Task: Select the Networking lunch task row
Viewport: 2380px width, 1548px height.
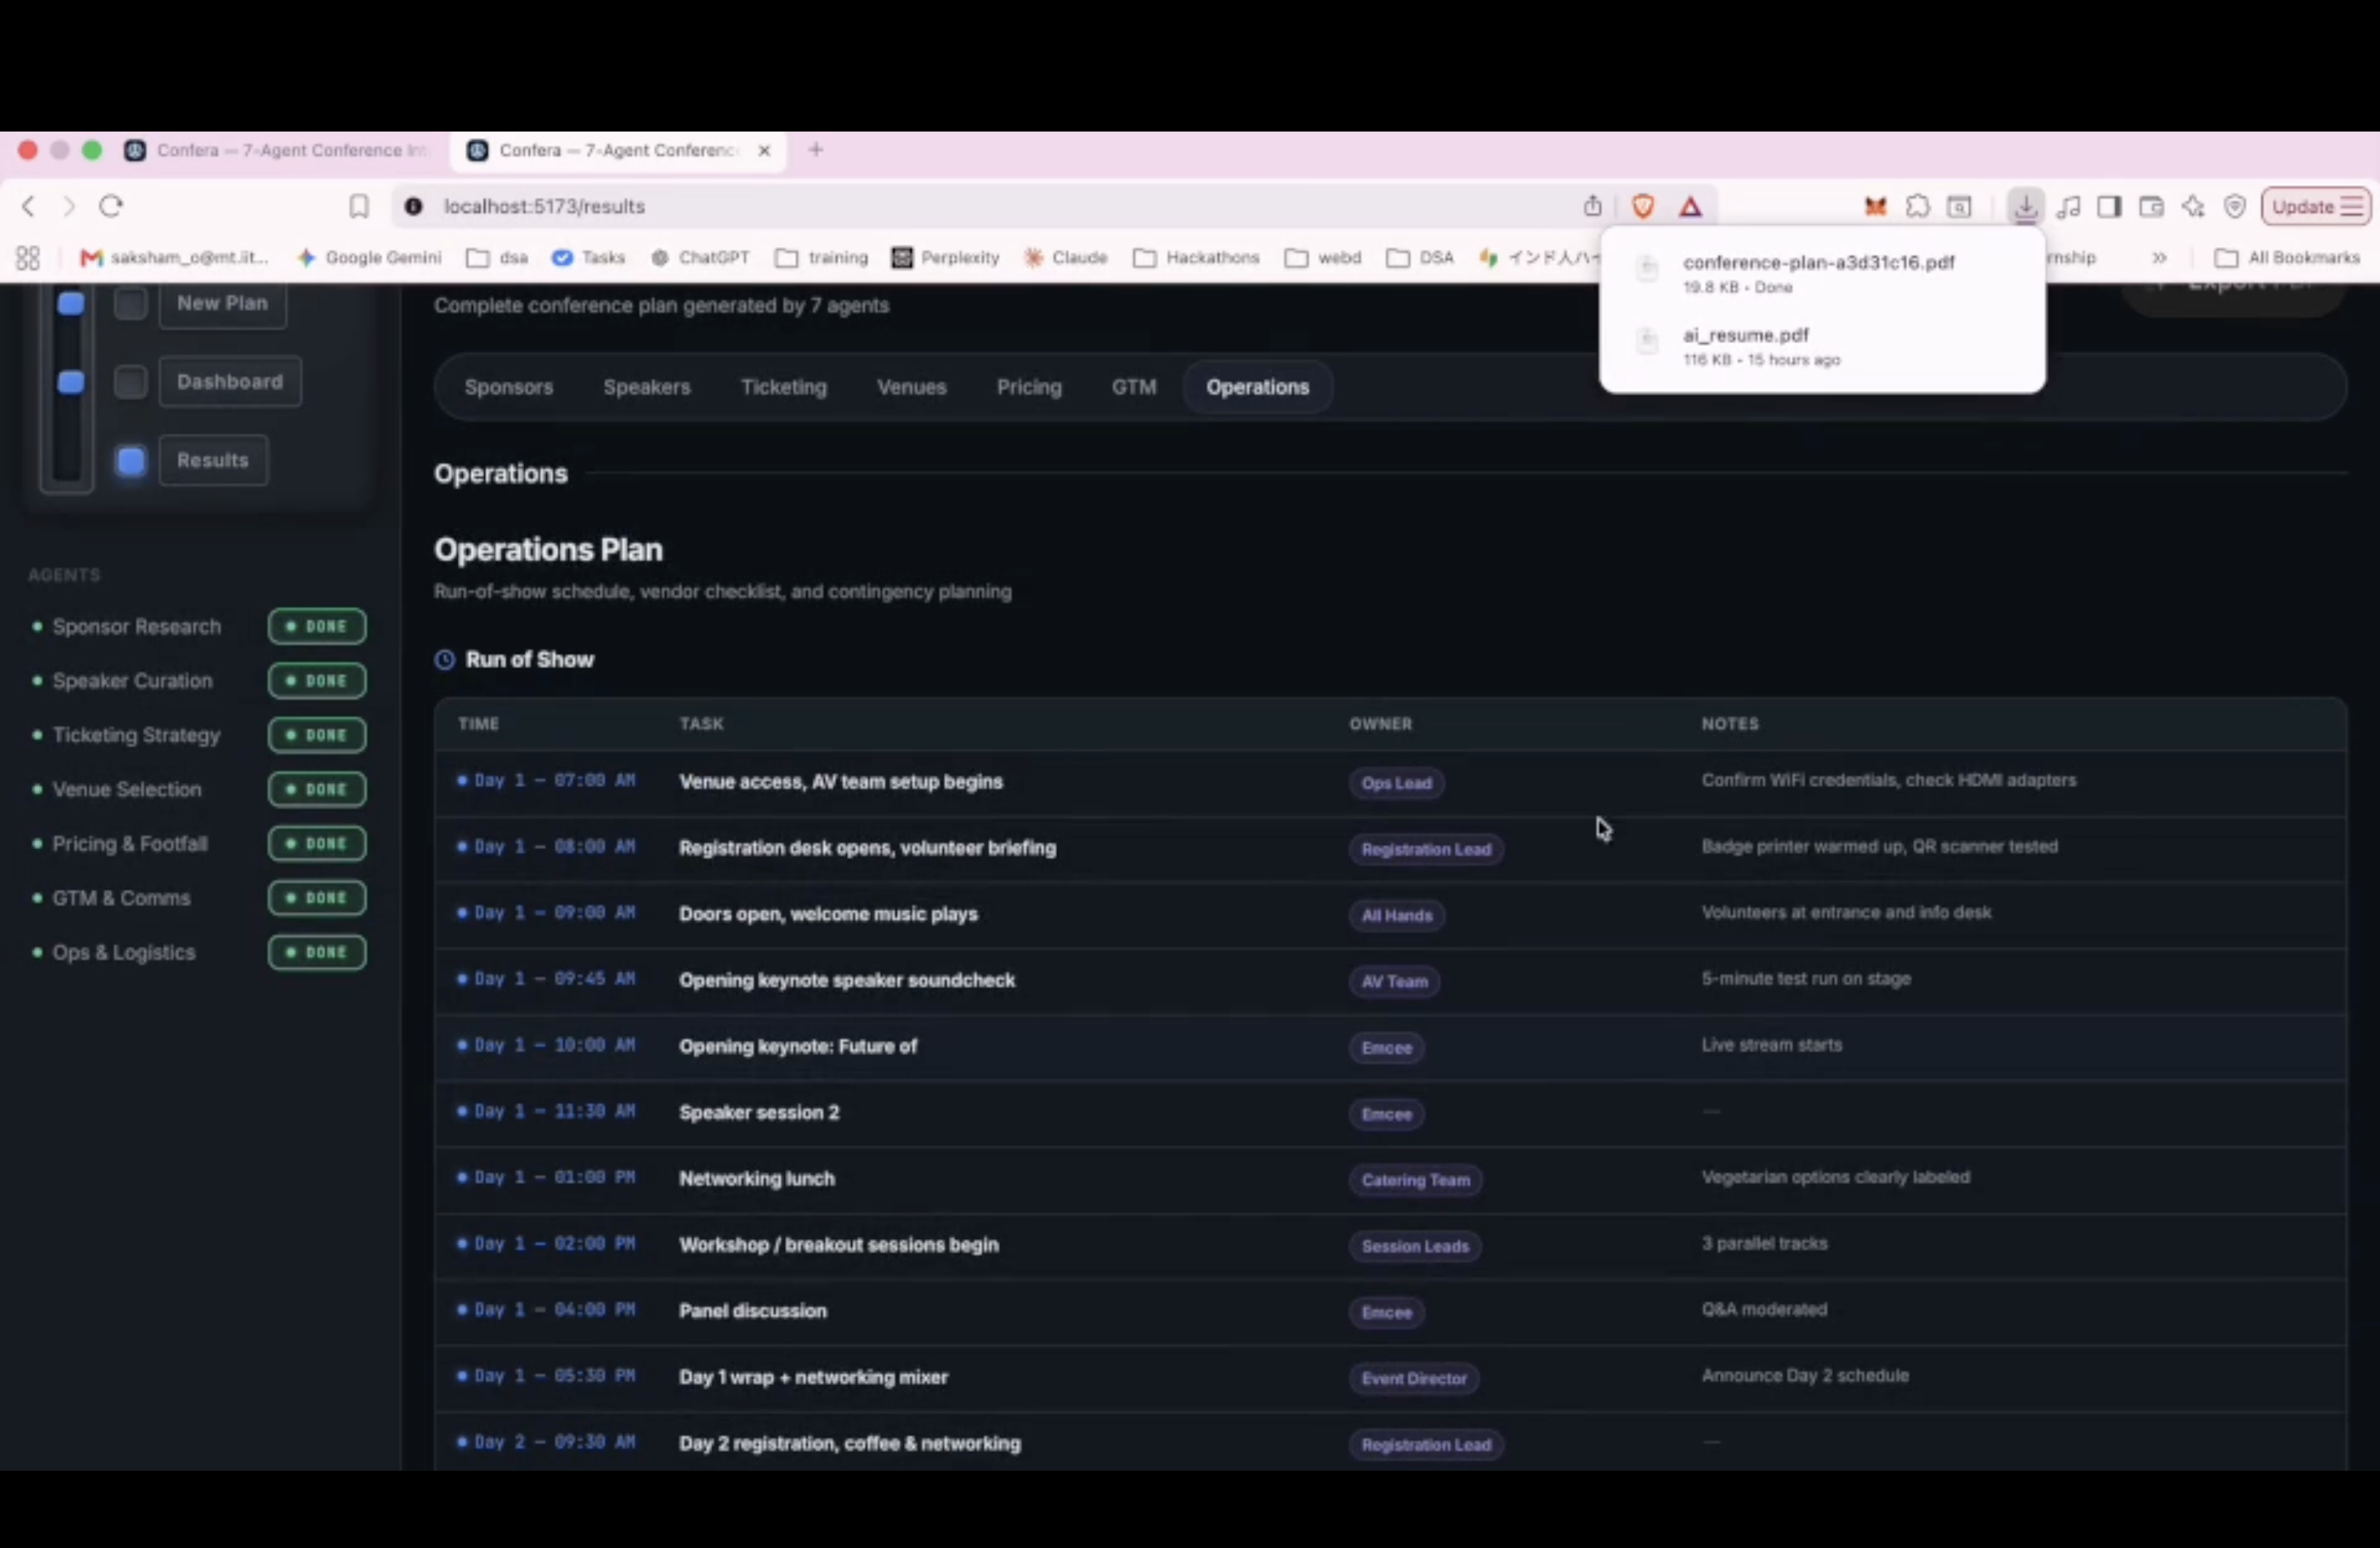Action: [1390, 1179]
